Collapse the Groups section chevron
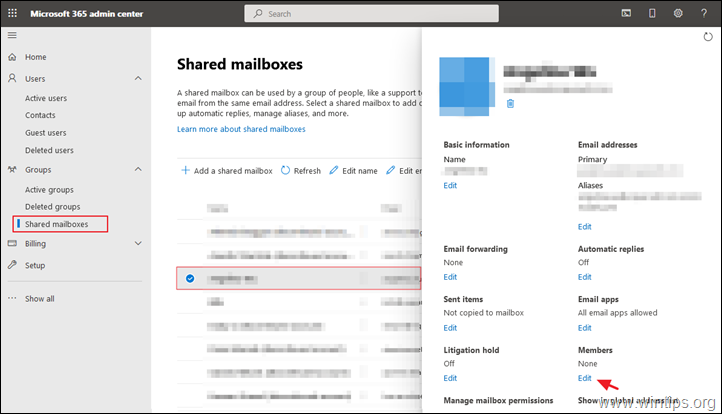 point(138,169)
